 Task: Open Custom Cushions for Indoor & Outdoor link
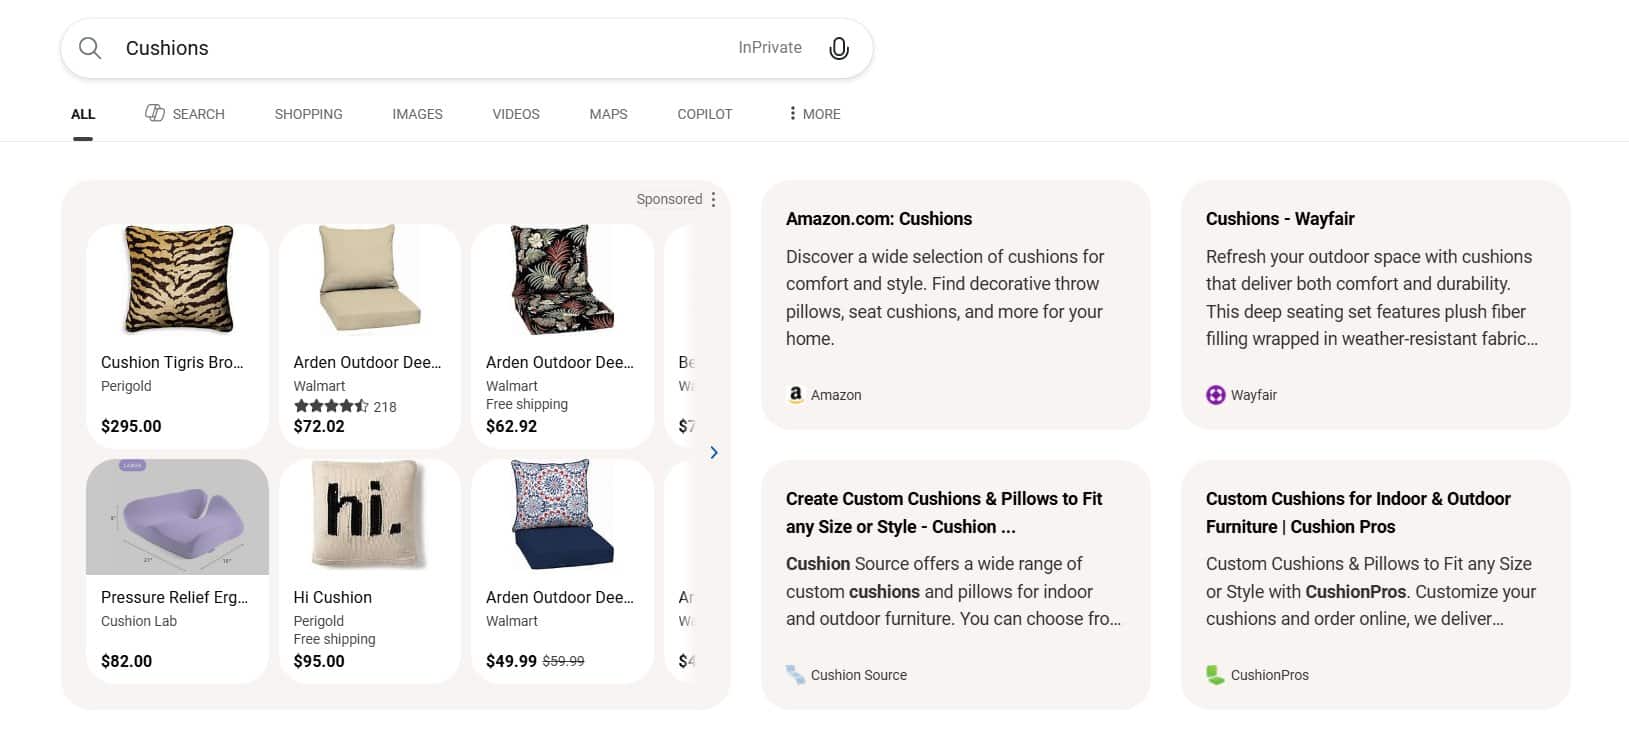(x=1357, y=512)
